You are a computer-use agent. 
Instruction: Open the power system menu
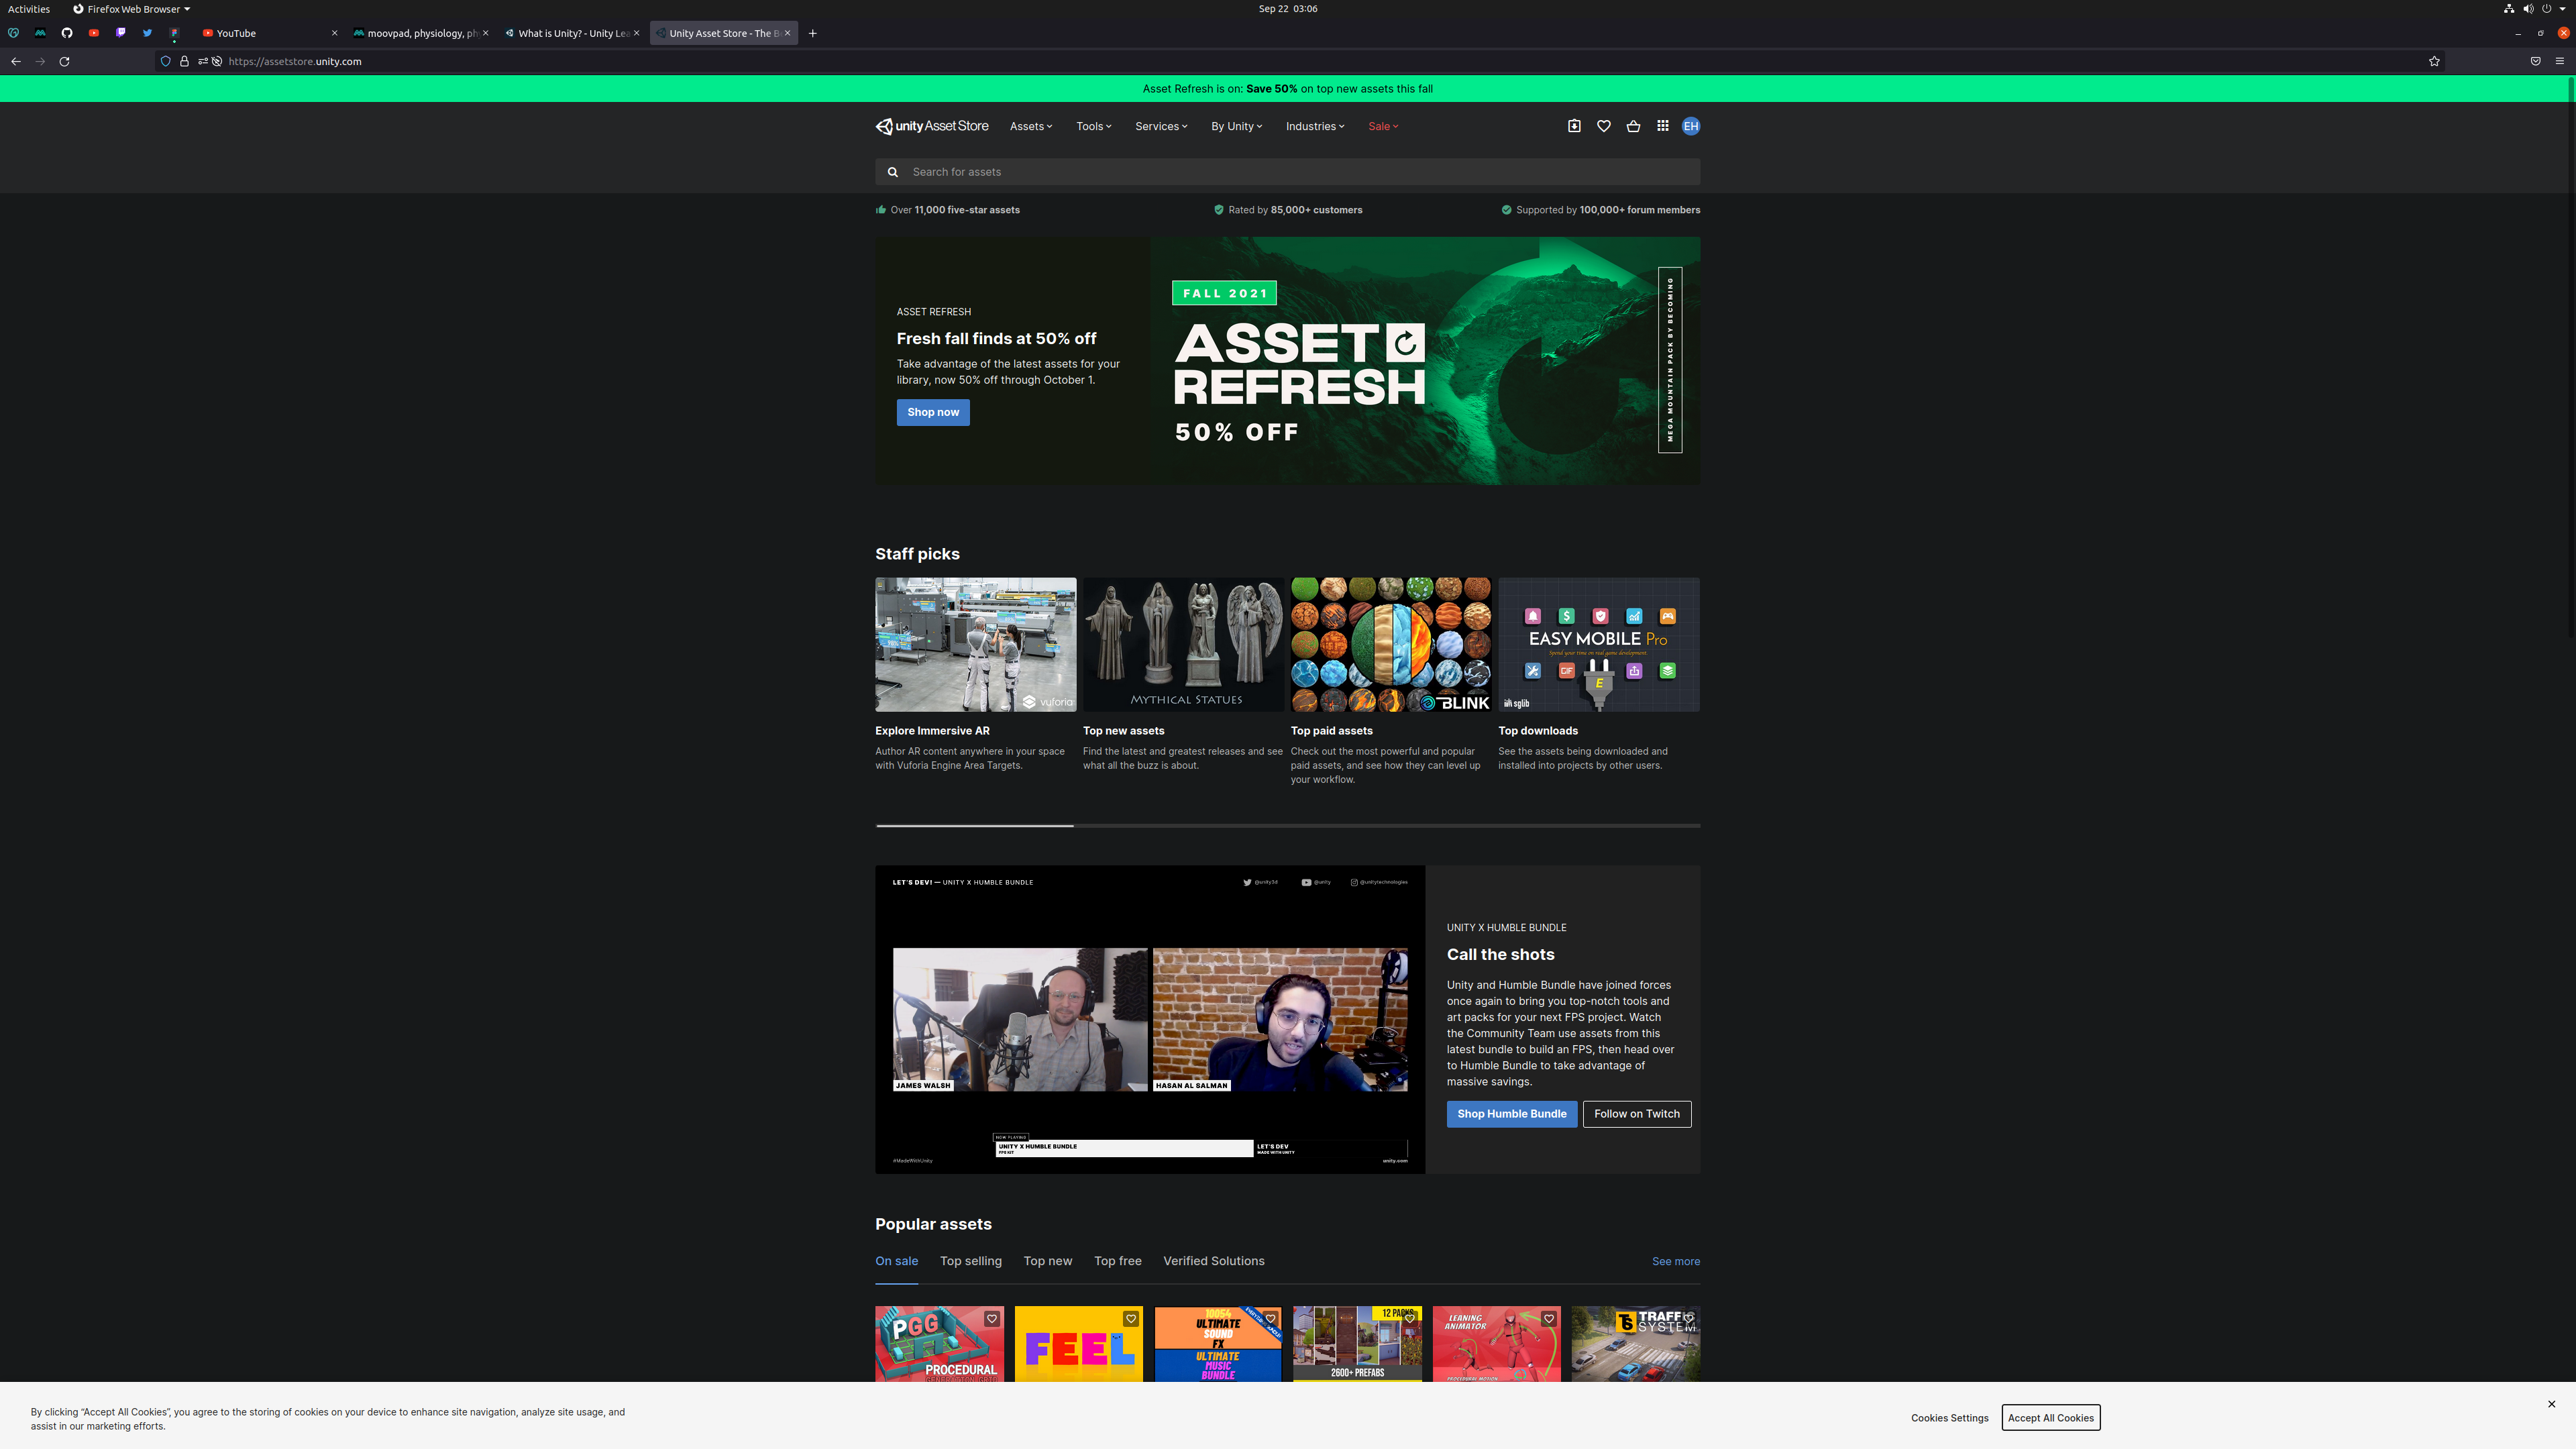[x=2547, y=9]
